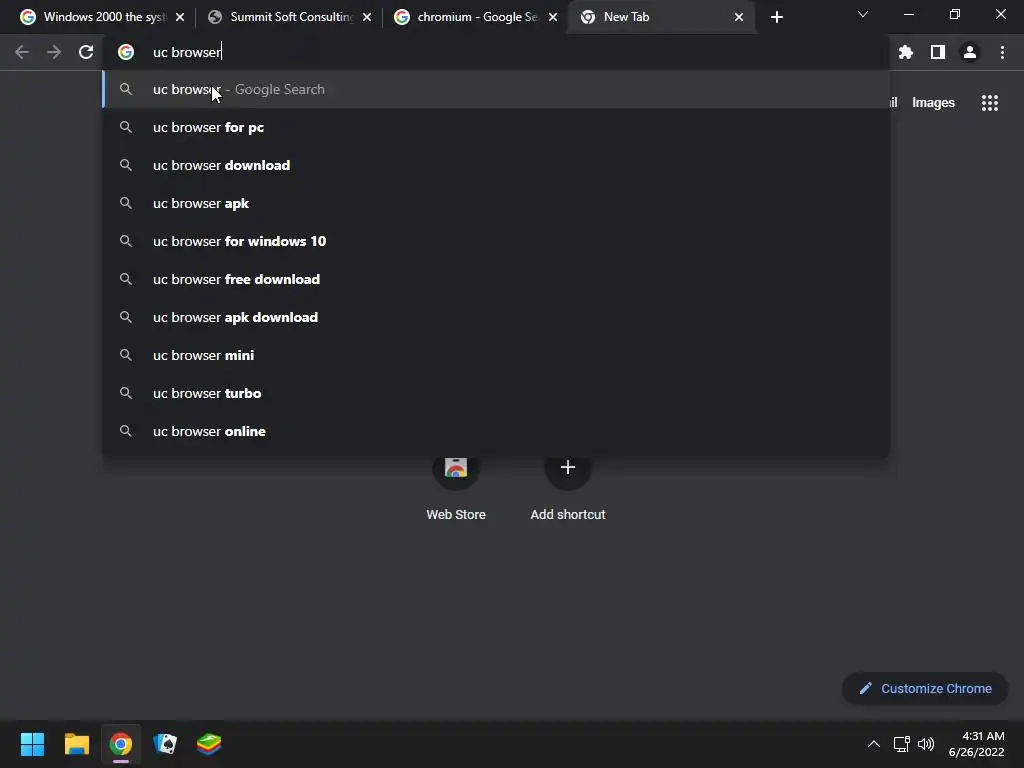Screen dimensions: 1024x768
Task: Open the clock and date panel
Action: [x=976, y=744]
